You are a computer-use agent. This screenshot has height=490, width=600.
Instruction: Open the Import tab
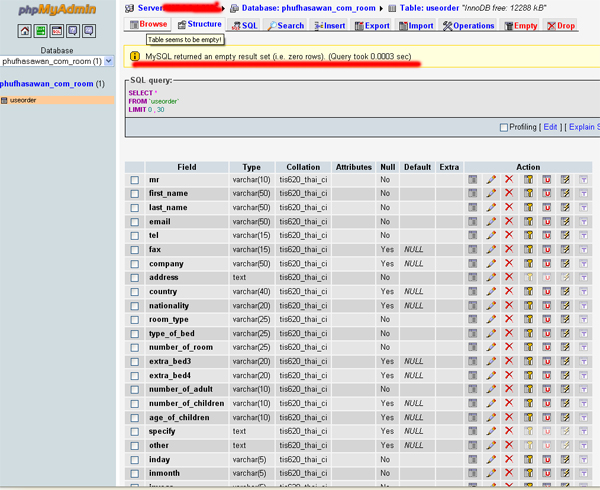416,26
